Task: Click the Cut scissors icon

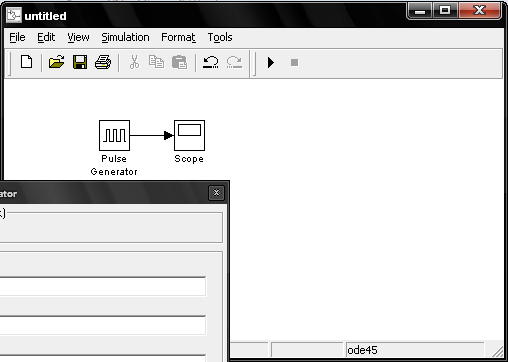Action: point(134,62)
